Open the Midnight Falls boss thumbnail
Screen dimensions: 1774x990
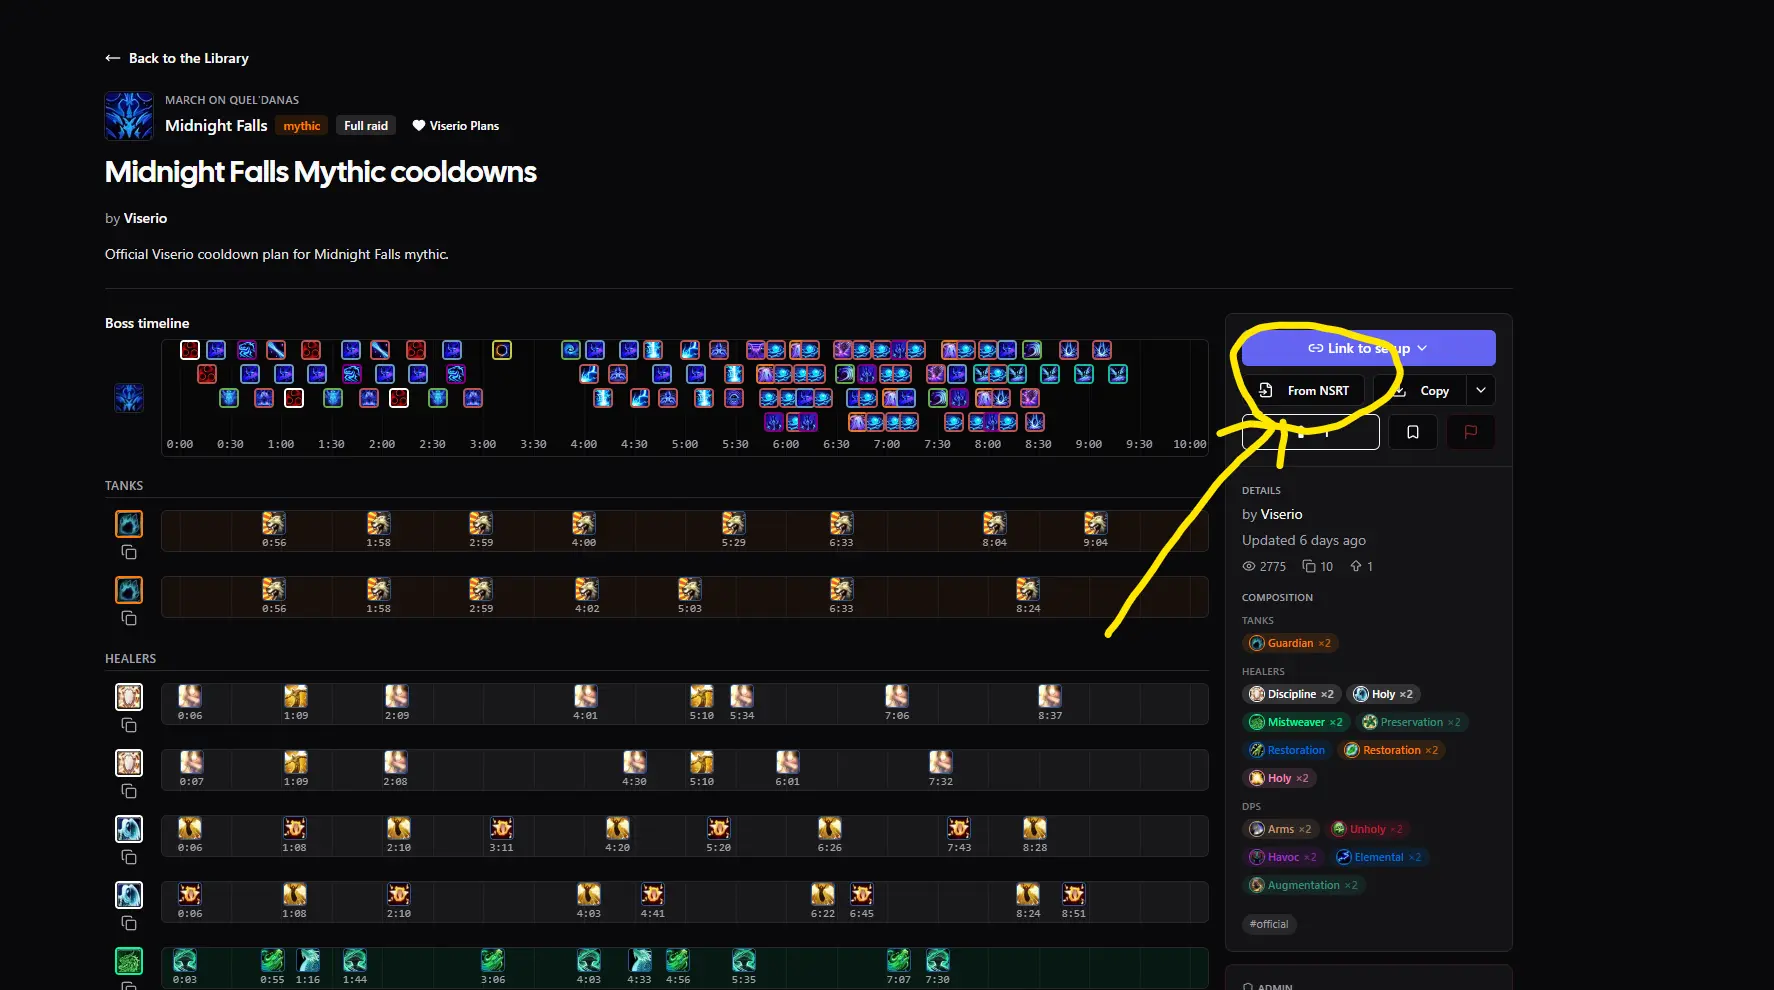pyautogui.click(x=129, y=116)
